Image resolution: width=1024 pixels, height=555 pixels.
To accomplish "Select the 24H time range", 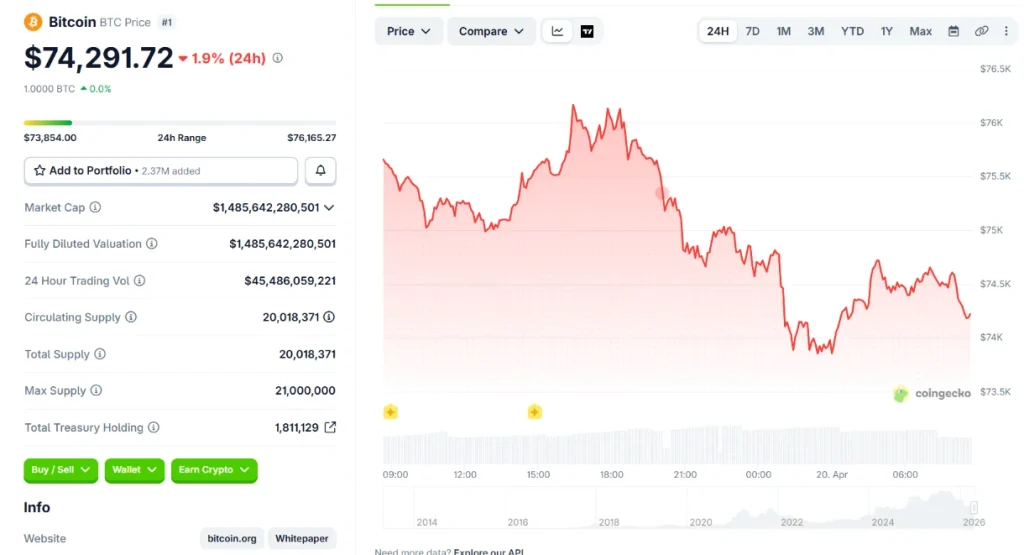I will pos(718,31).
